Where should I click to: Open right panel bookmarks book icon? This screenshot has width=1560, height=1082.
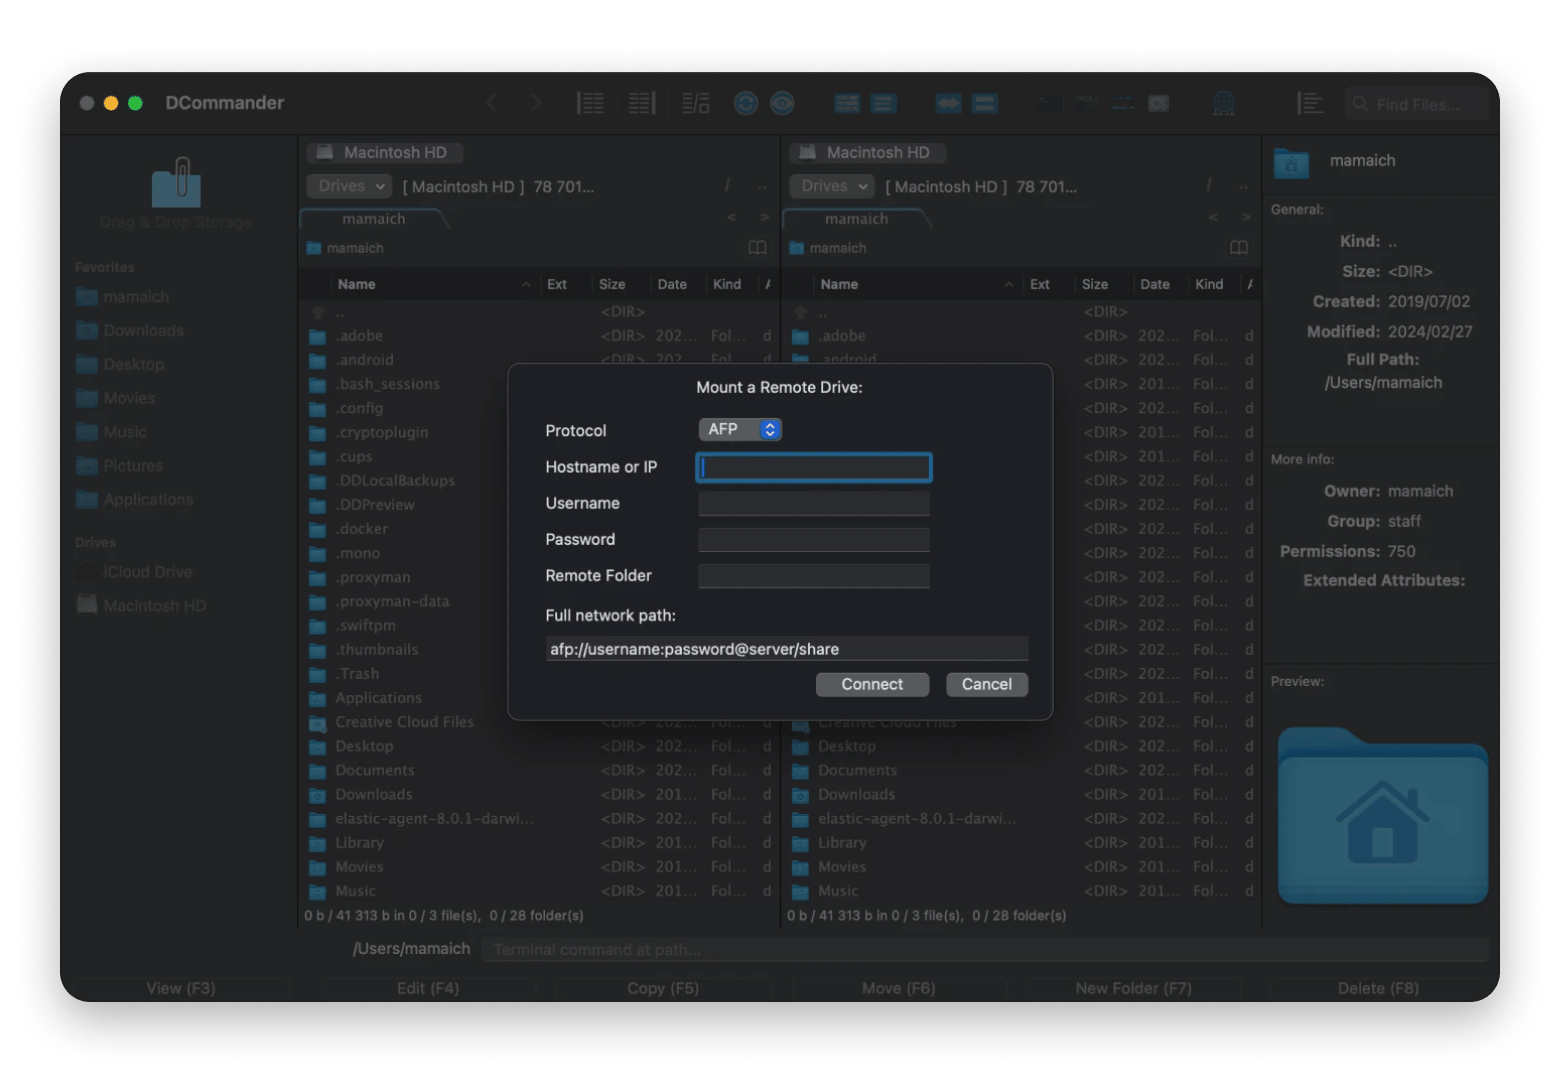(1238, 248)
